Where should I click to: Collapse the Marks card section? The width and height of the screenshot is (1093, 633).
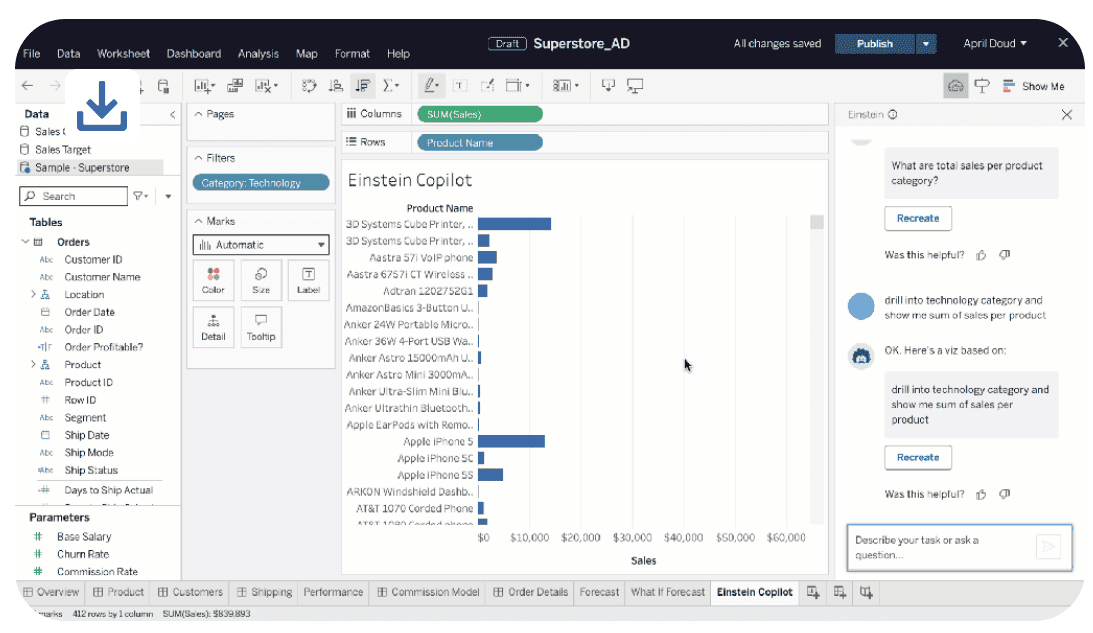coord(199,221)
